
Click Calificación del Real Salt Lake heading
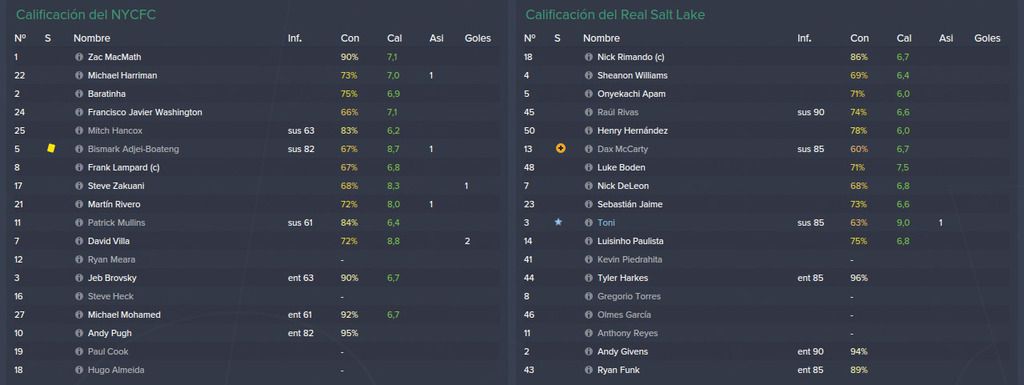[615, 14]
